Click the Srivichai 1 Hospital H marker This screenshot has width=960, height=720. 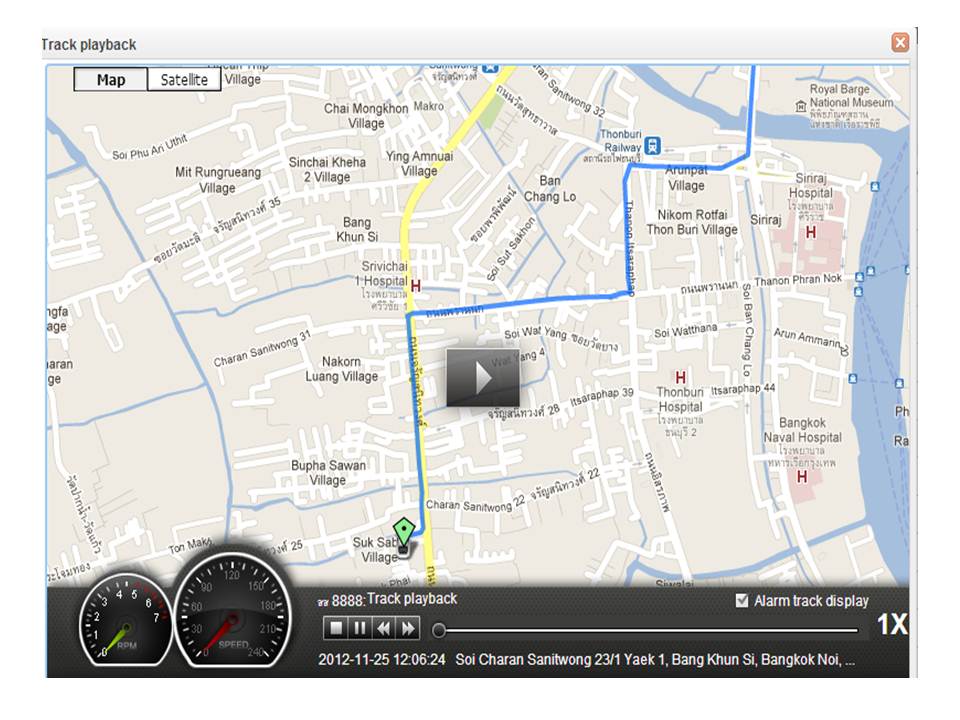coord(416,287)
